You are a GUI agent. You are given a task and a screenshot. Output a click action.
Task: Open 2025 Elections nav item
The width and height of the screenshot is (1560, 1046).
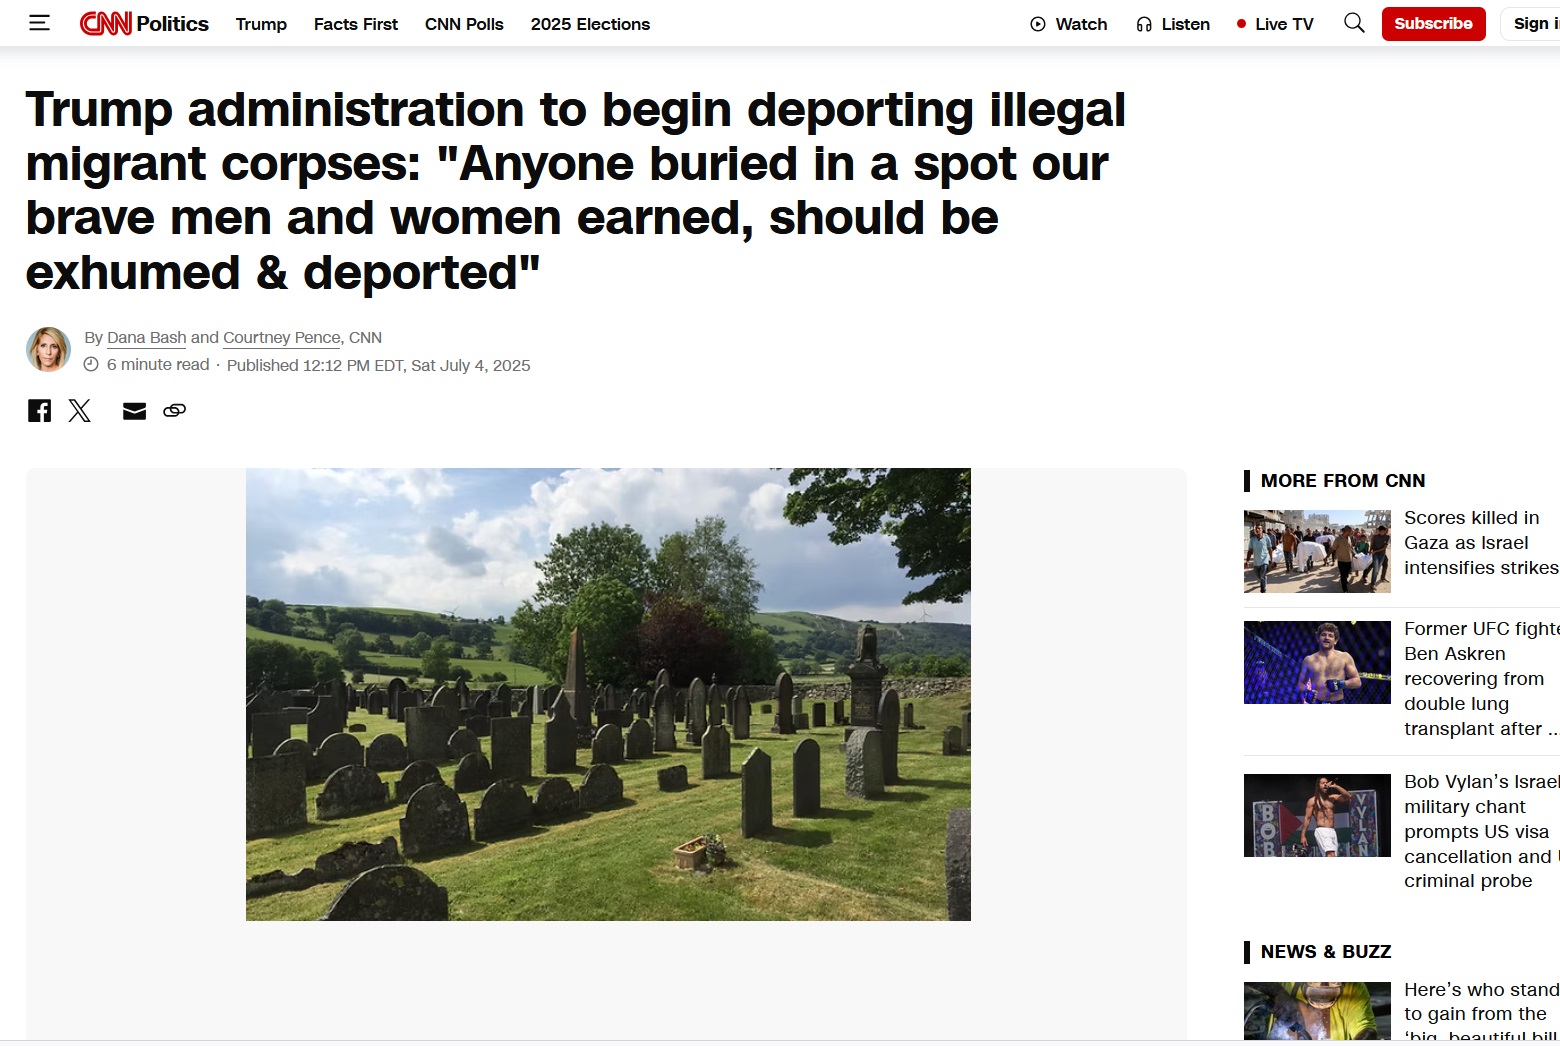click(x=590, y=24)
